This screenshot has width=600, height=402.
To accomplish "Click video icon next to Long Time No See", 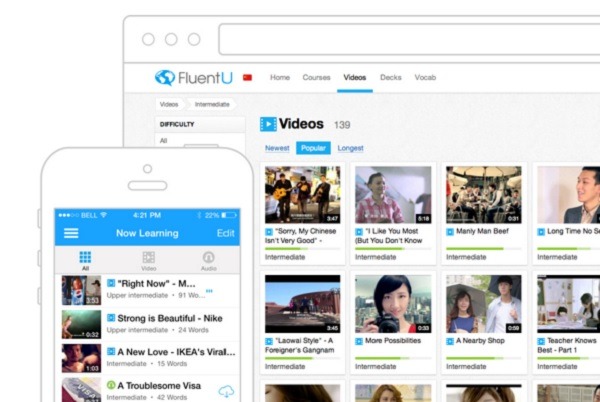I will 541,232.
